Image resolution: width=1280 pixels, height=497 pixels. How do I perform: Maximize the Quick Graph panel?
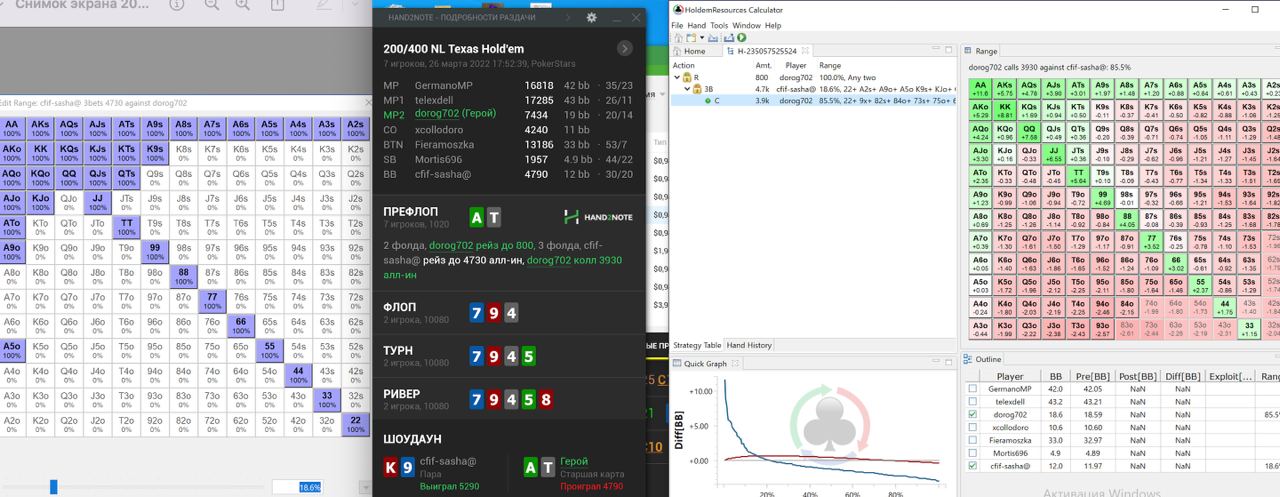click(948, 363)
